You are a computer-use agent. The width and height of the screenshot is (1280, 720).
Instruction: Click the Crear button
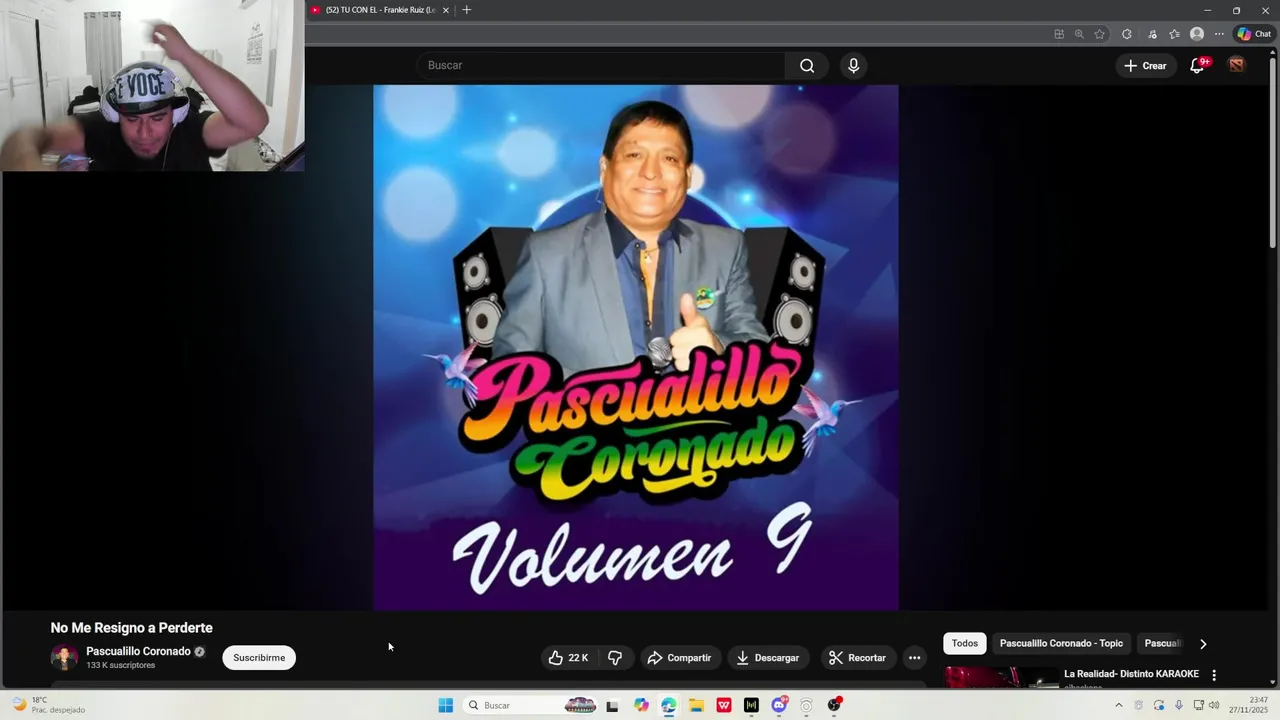click(1145, 66)
